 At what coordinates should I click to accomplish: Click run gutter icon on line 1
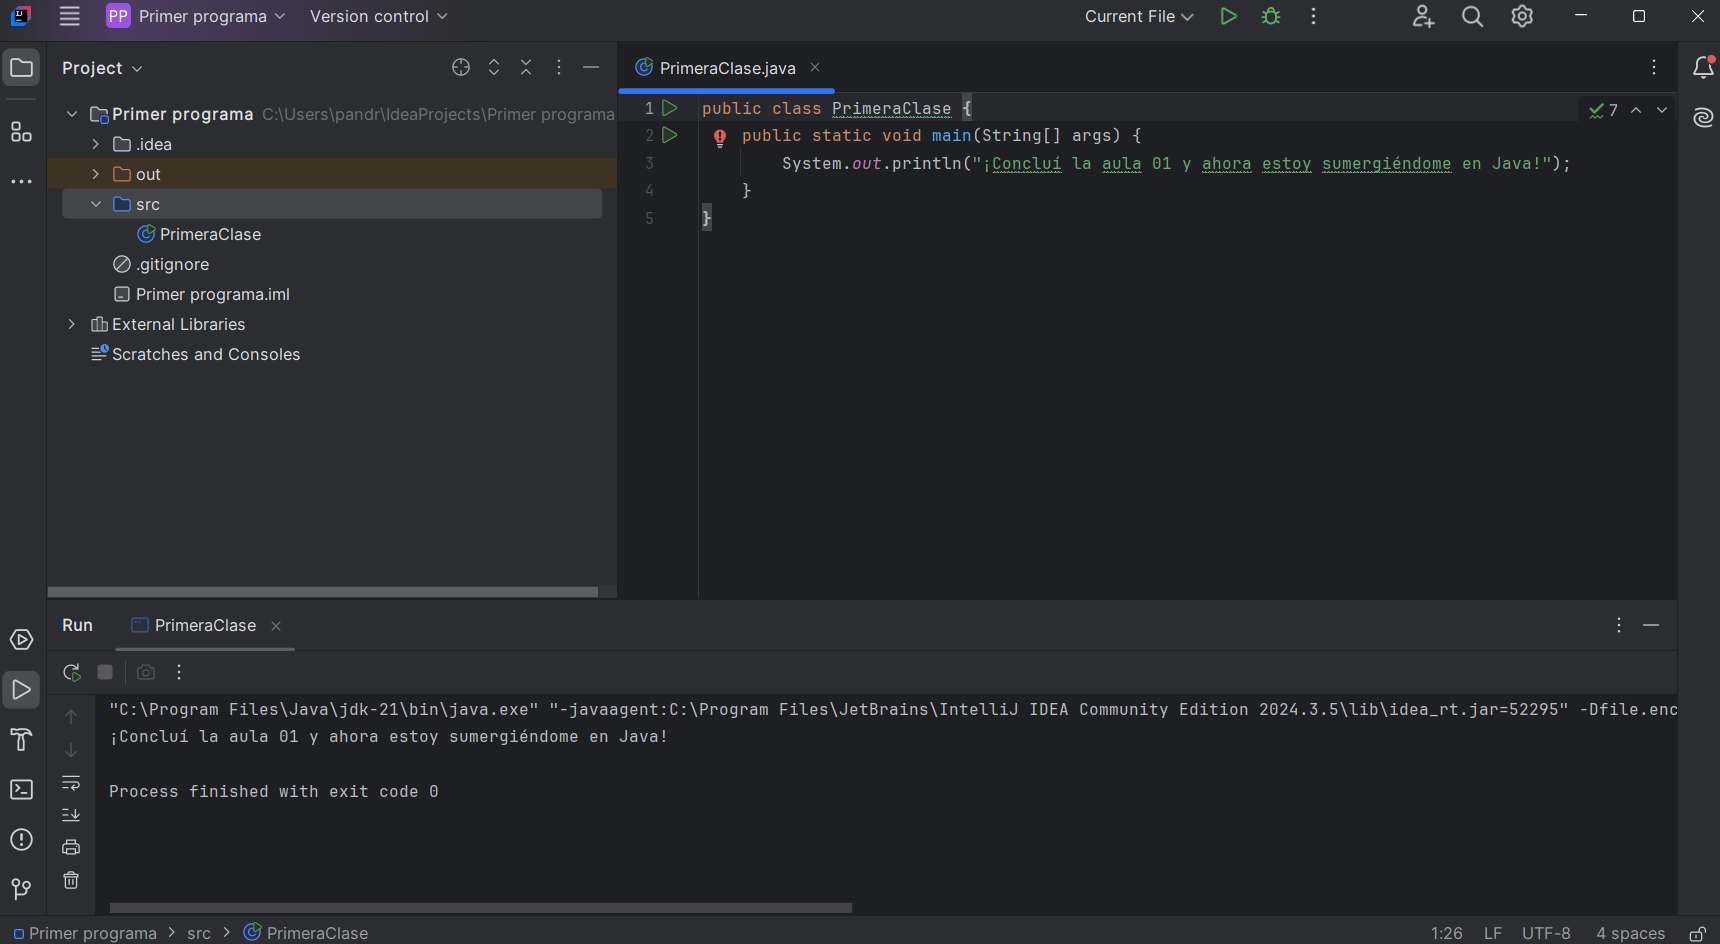point(670,108)
